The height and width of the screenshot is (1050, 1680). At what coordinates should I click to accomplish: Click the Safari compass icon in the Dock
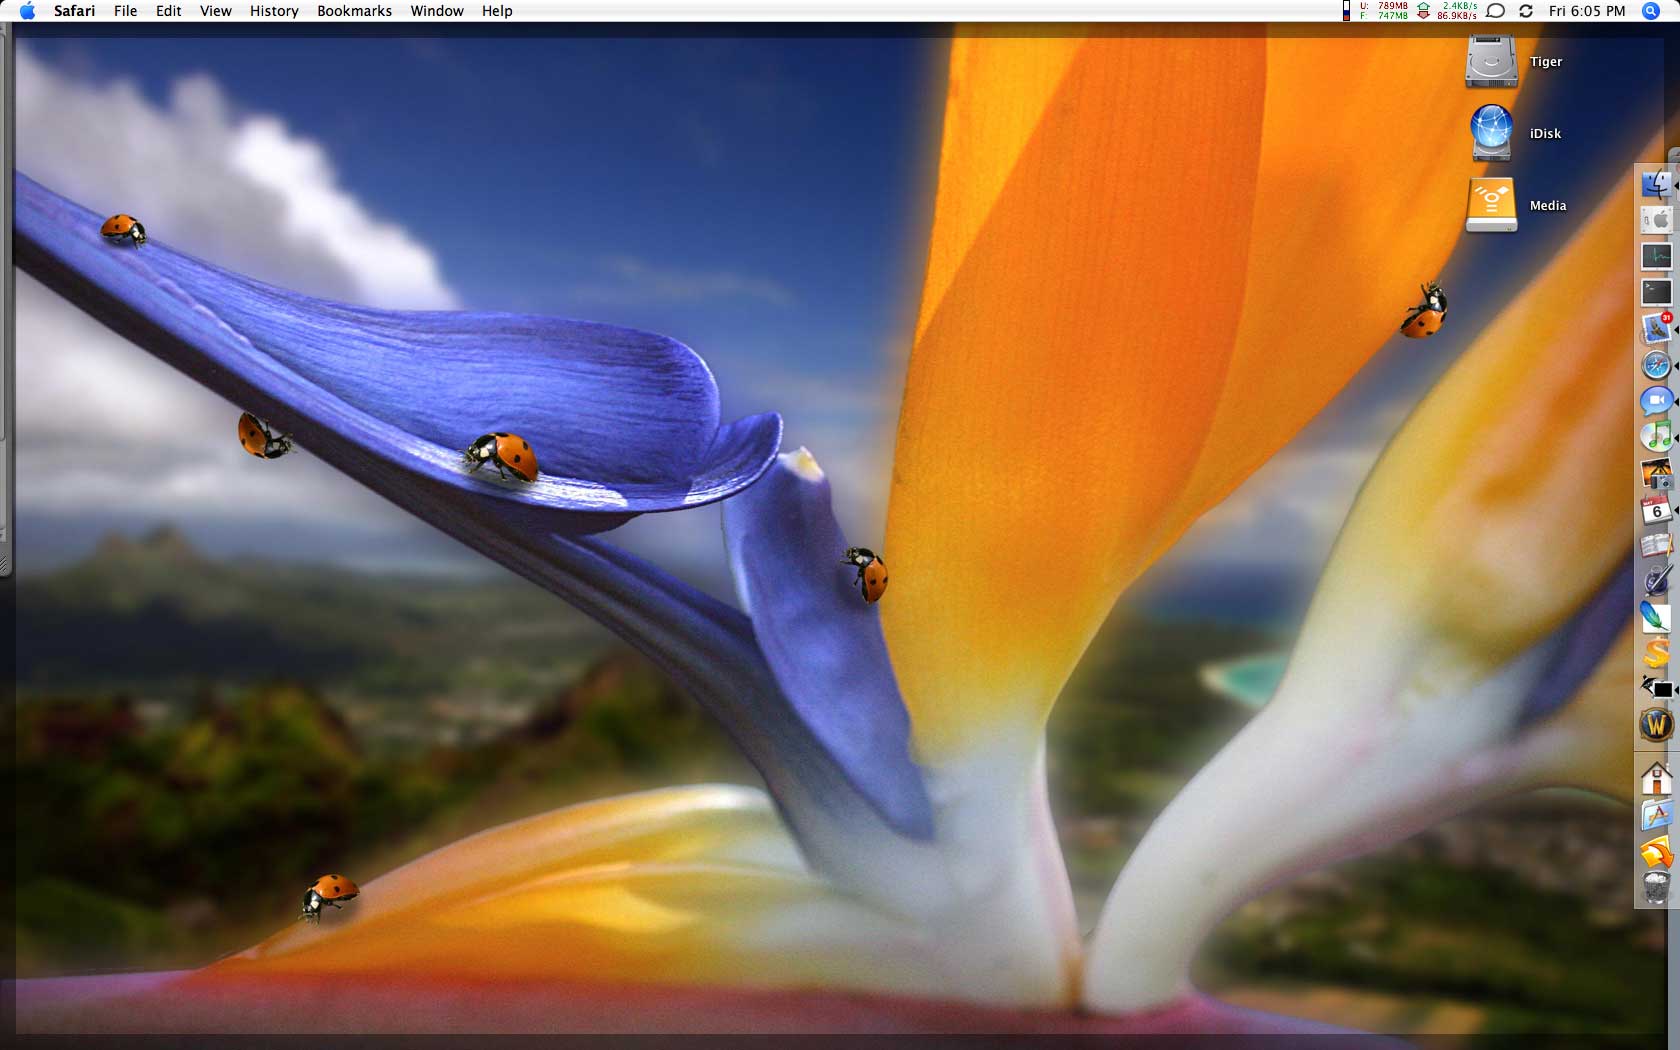point(1657,365)
